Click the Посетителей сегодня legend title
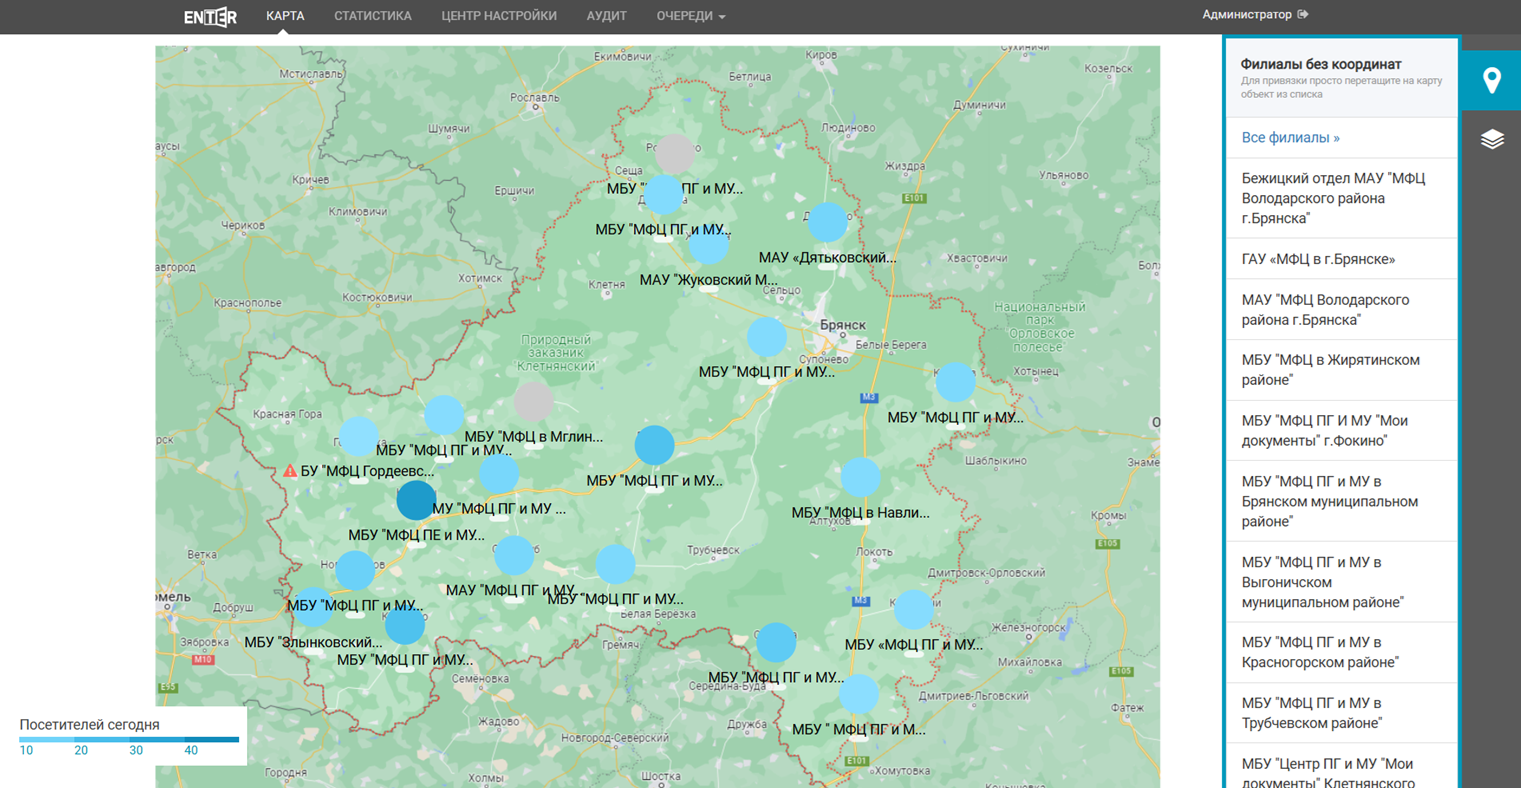The width and height of the screenshot is (1521, 788). [x=89, y=725]
